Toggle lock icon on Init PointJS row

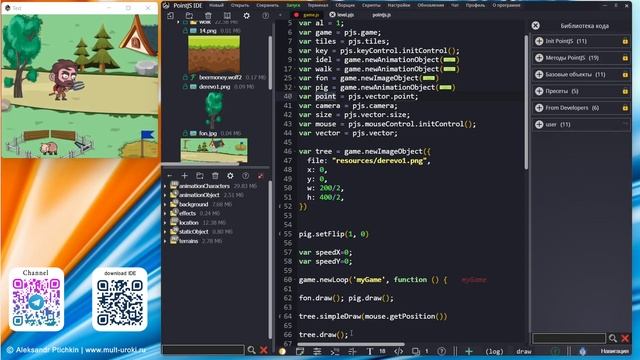pos(625,41)
